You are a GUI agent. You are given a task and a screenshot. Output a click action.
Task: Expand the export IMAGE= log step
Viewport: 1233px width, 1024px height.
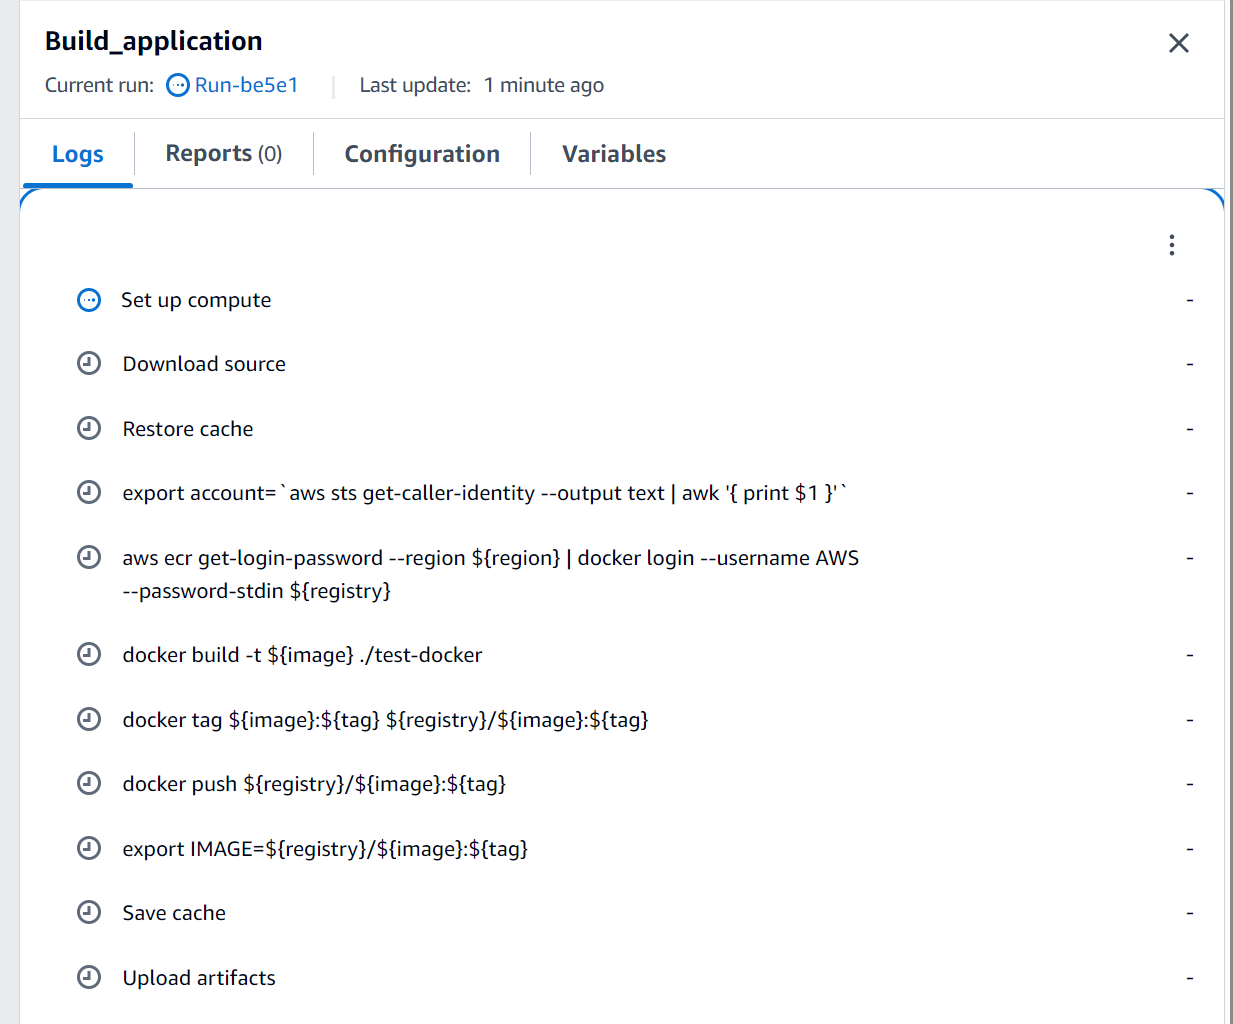(x=325, y=849)
